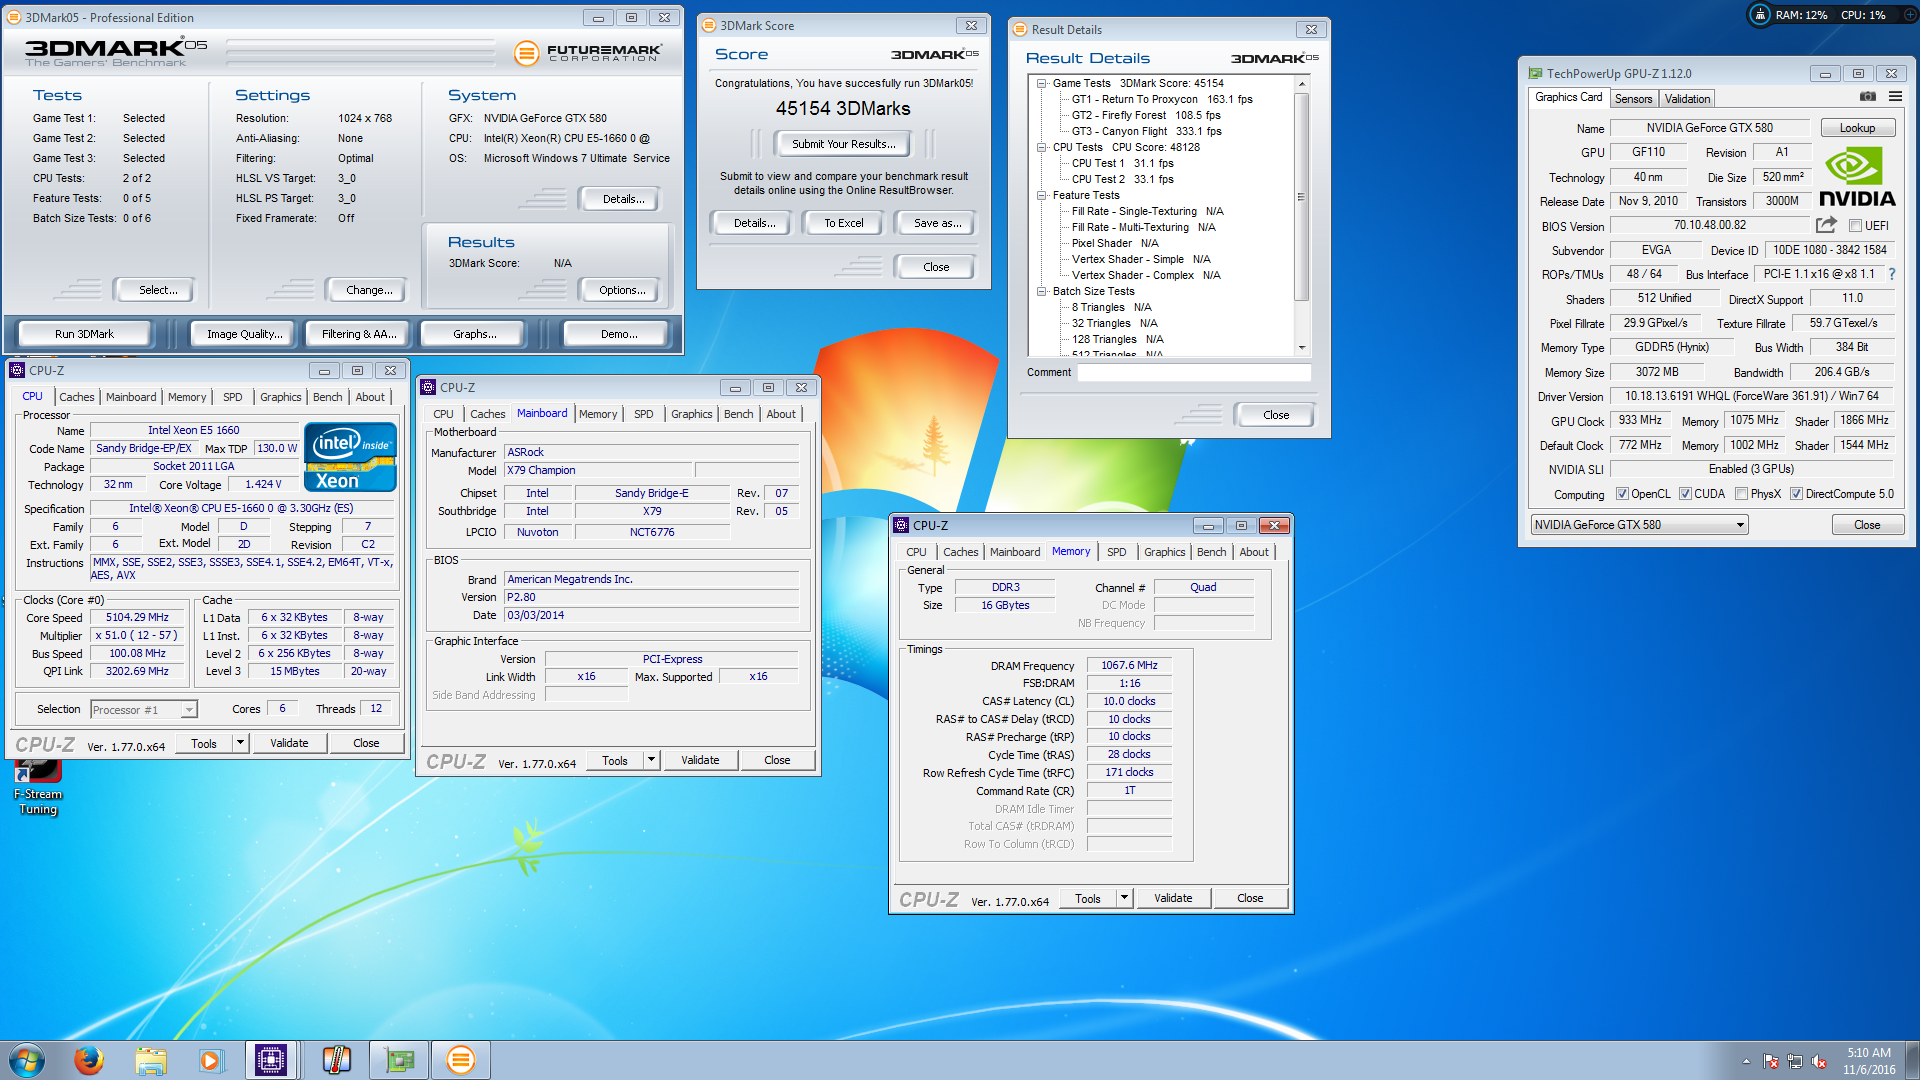Click the Graphs button in 3DMark05
Viewport: 1920px width, 1080px height.
[474, 334]
